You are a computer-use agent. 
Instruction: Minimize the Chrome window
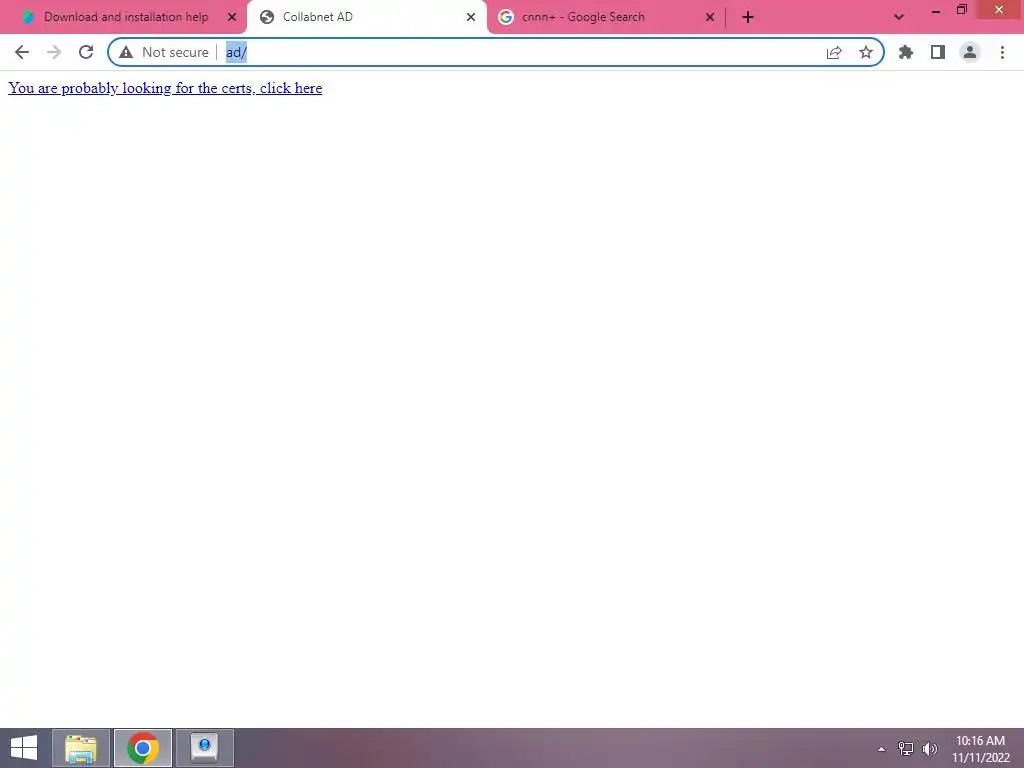tap(936, 10)
